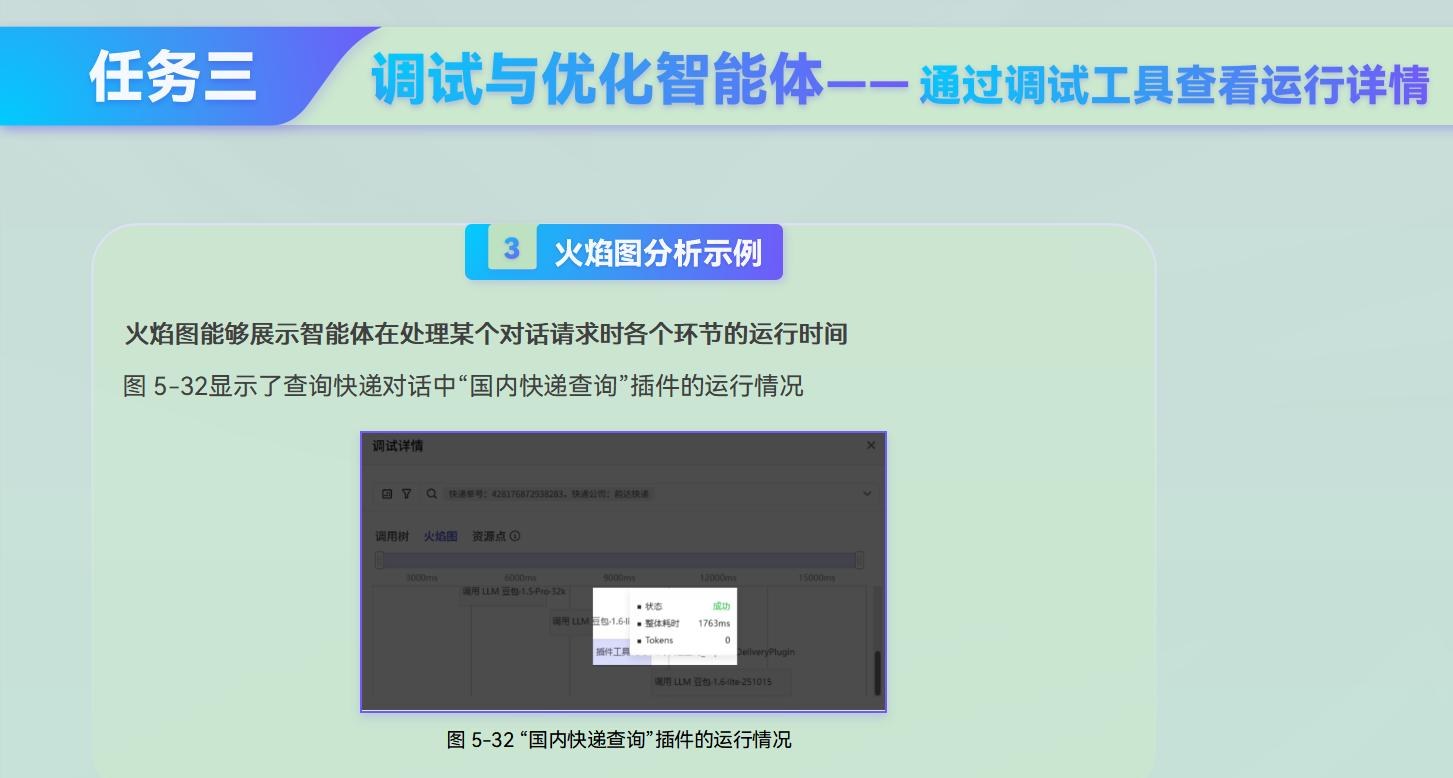Close the 调试详情 panel
The height and width of the screenshot is (778, 1453).
coord(871,446)
